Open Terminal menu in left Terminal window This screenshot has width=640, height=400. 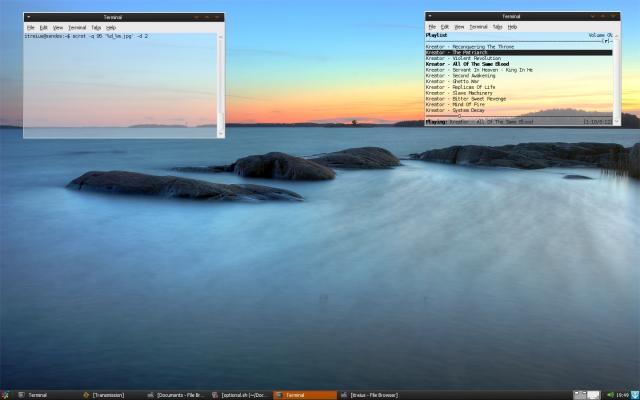[77, 28]
